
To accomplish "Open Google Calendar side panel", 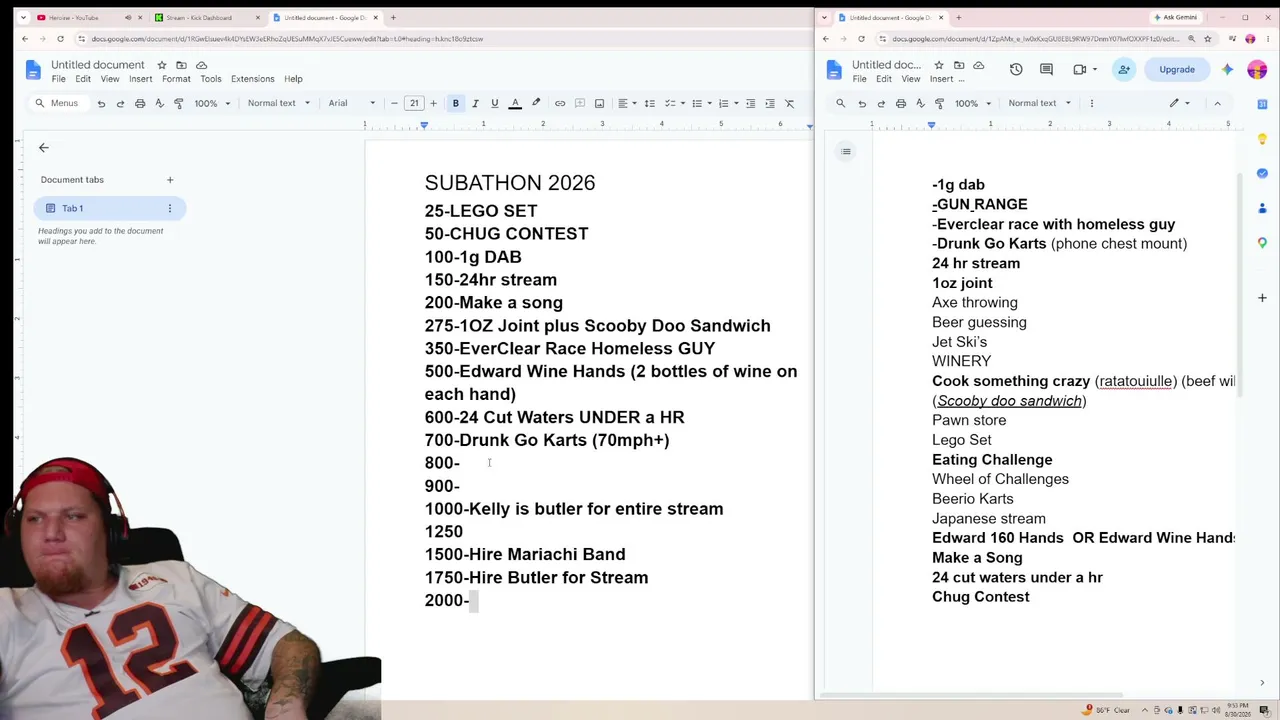I will point(1262,103).
